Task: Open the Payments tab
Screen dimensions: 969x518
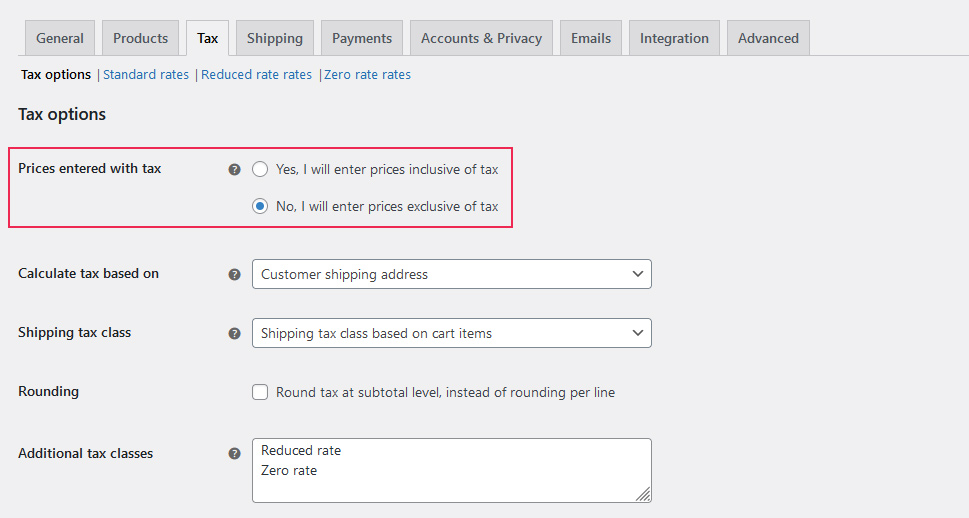Action: tap(362, 38)
